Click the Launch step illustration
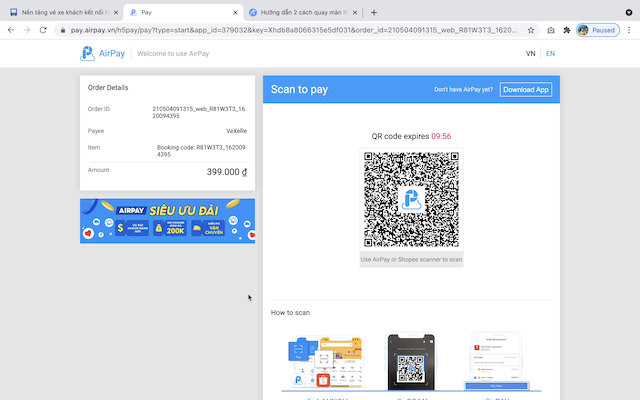640x400 pixels. pos(326,362)
